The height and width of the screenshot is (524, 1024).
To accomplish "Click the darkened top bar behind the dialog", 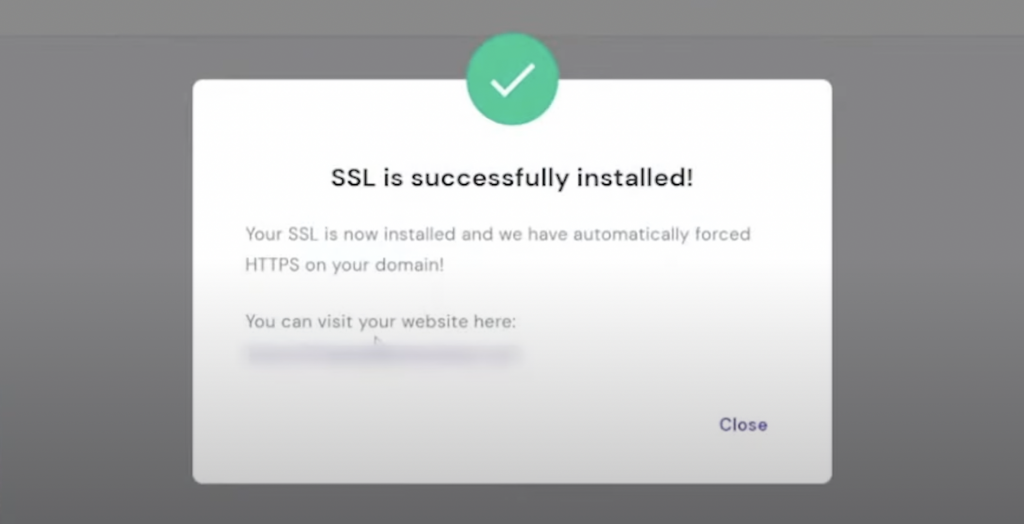I will point(512,17).
